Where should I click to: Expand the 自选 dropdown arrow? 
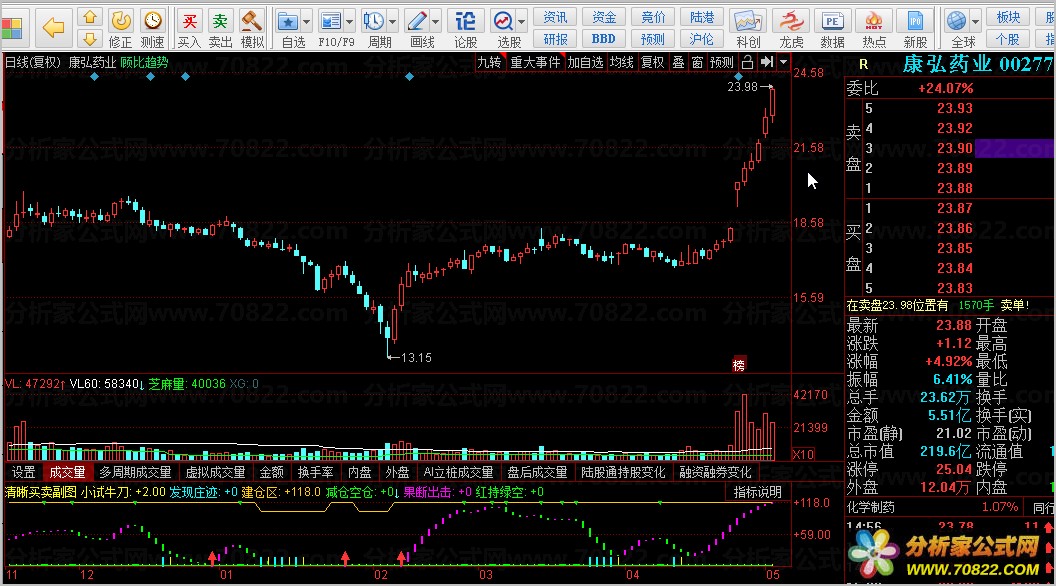click(307, 22)
